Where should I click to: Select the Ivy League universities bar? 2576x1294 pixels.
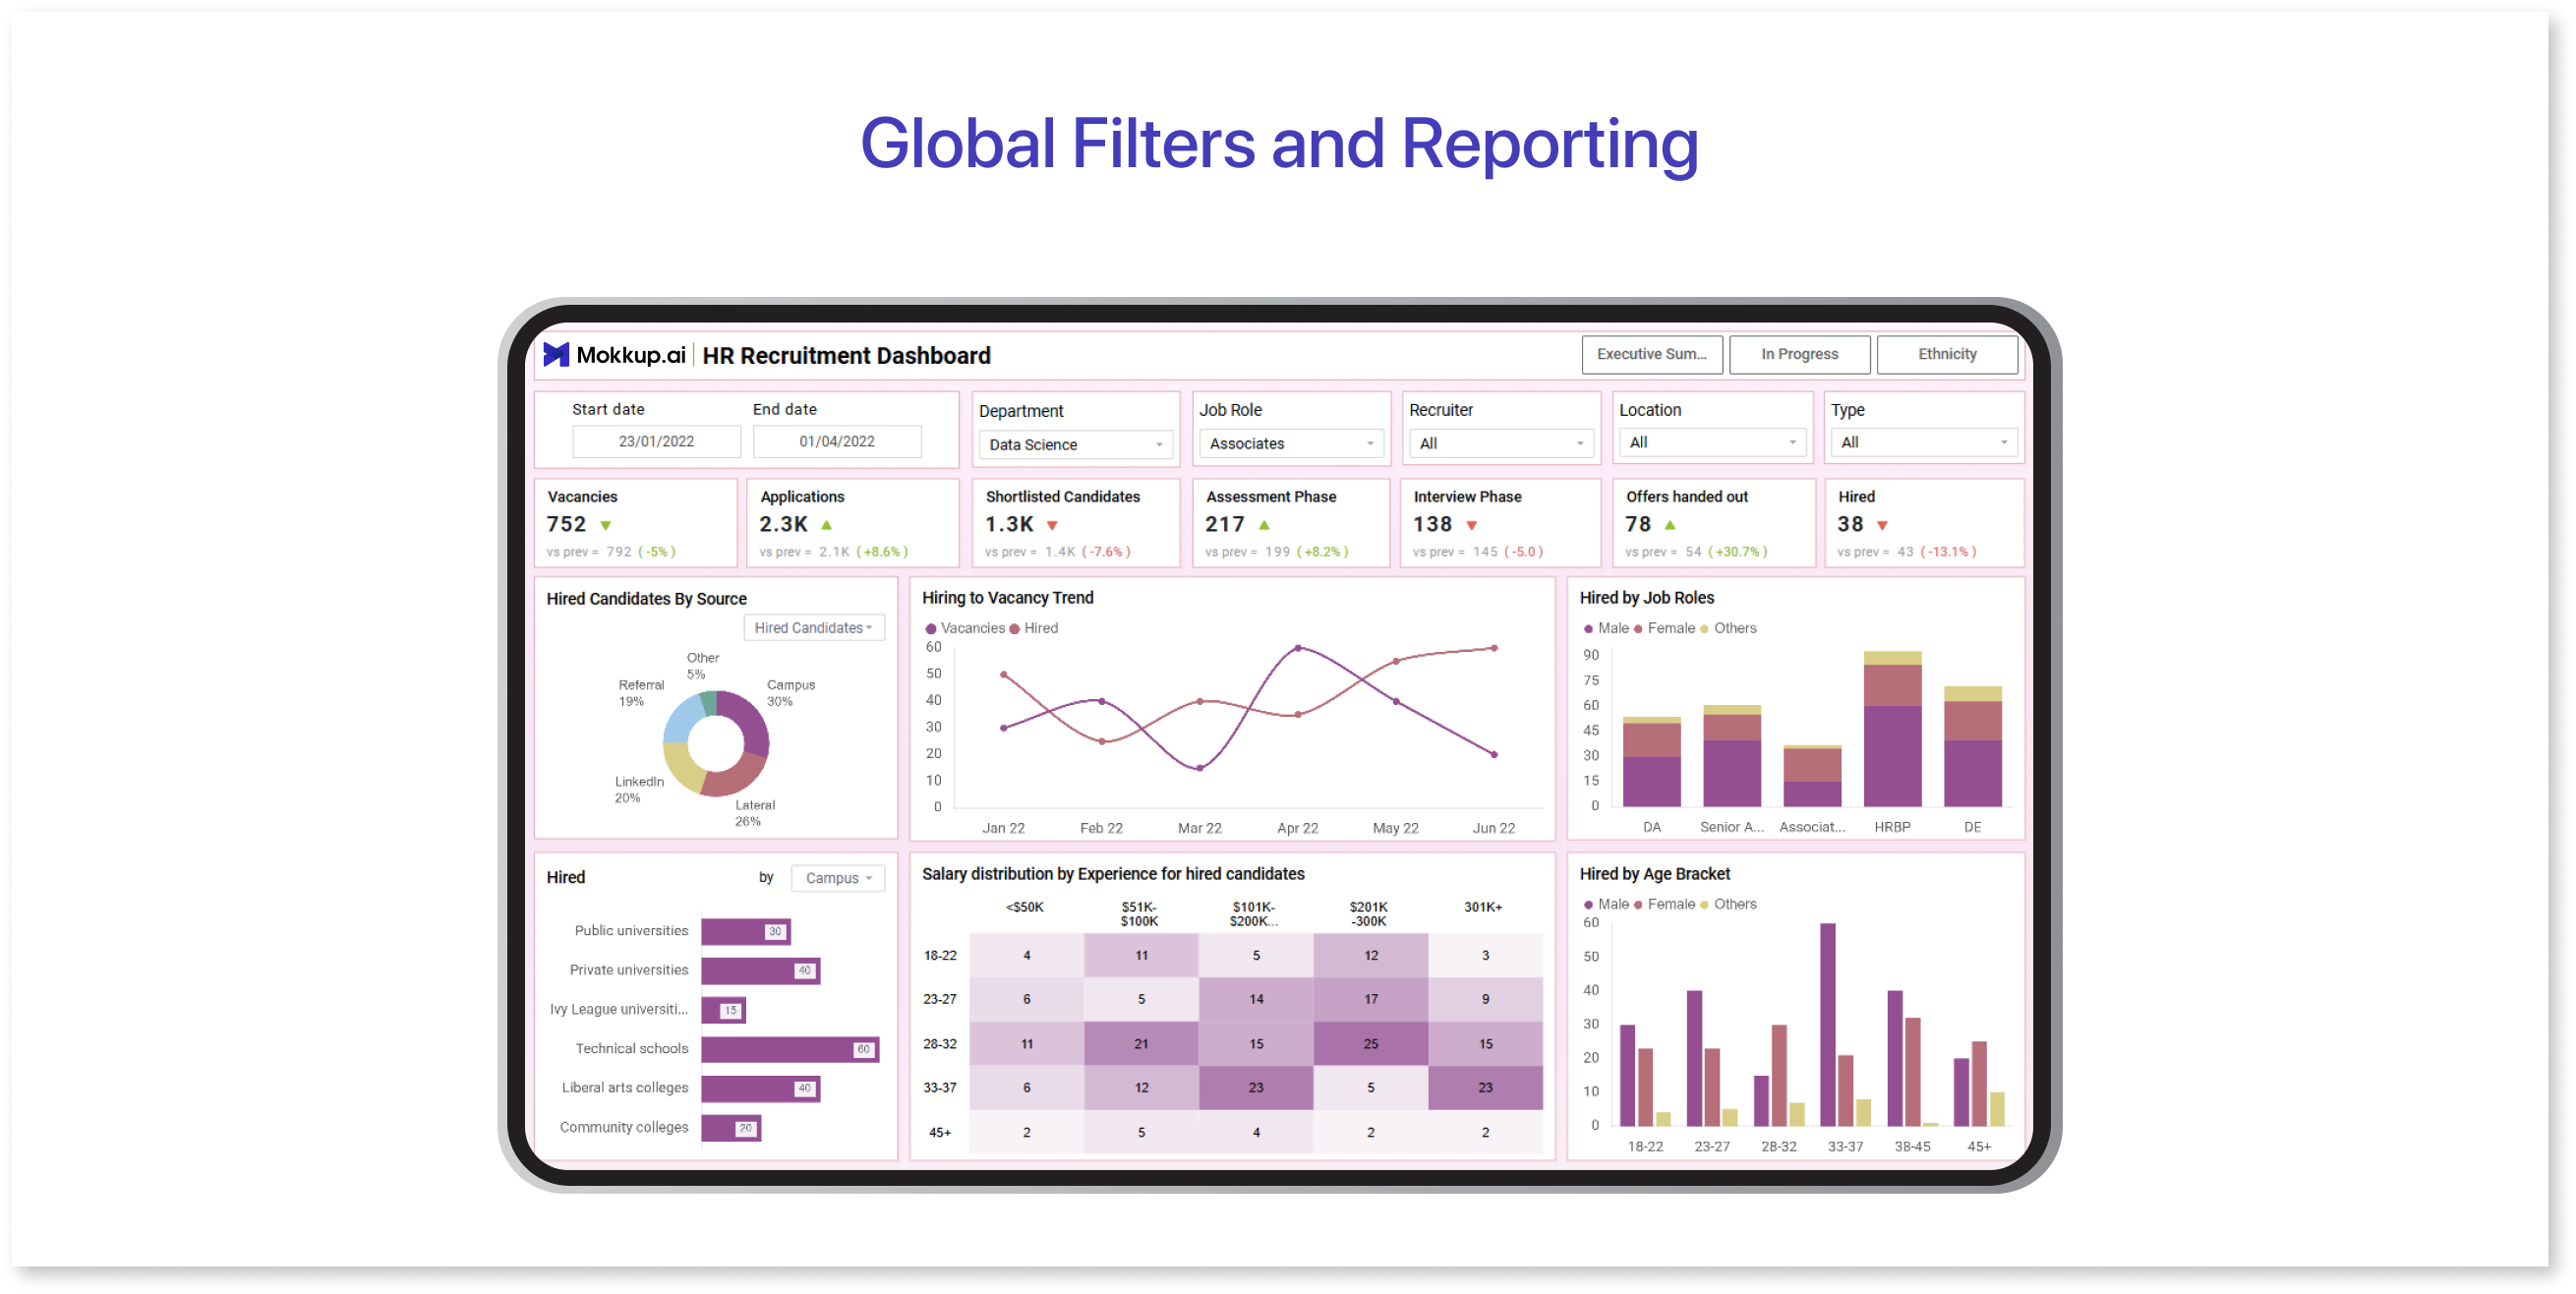724,1010
